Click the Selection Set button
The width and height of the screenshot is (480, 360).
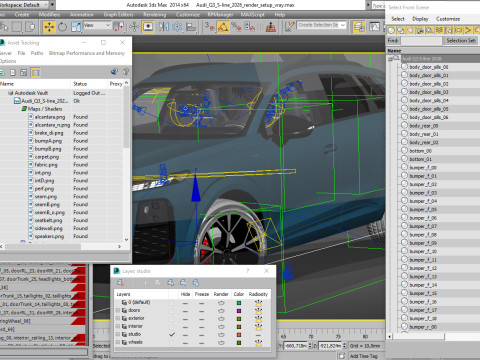[x=461, y=41]
